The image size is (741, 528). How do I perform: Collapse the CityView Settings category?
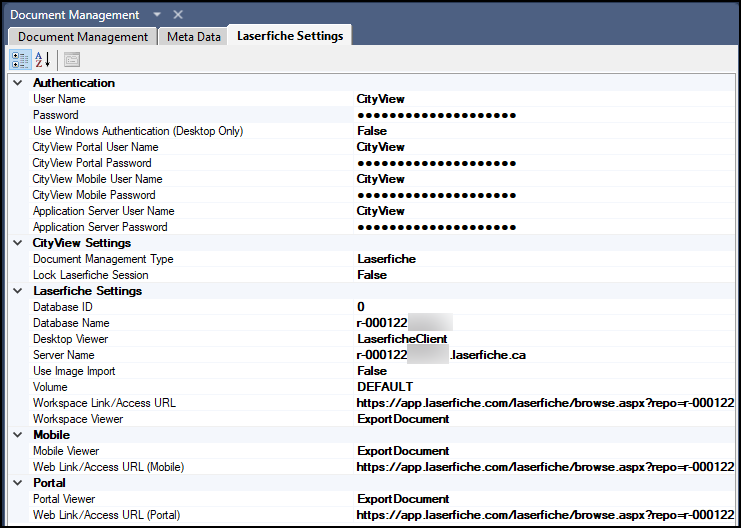pos(17,243)
